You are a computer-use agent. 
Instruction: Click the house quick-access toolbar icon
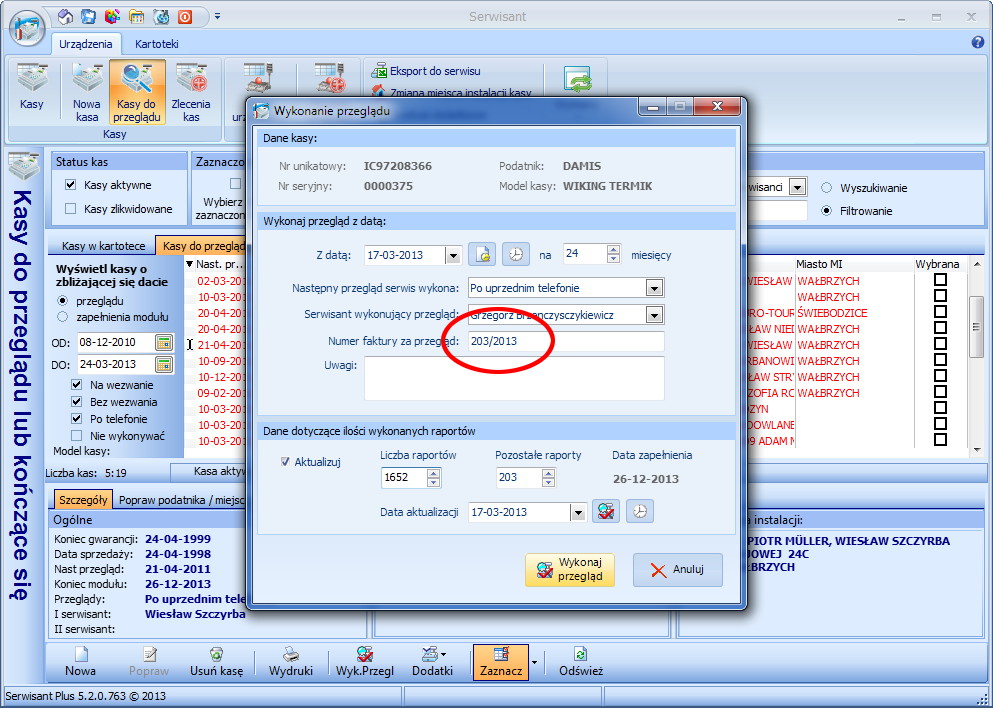[65, 16]
